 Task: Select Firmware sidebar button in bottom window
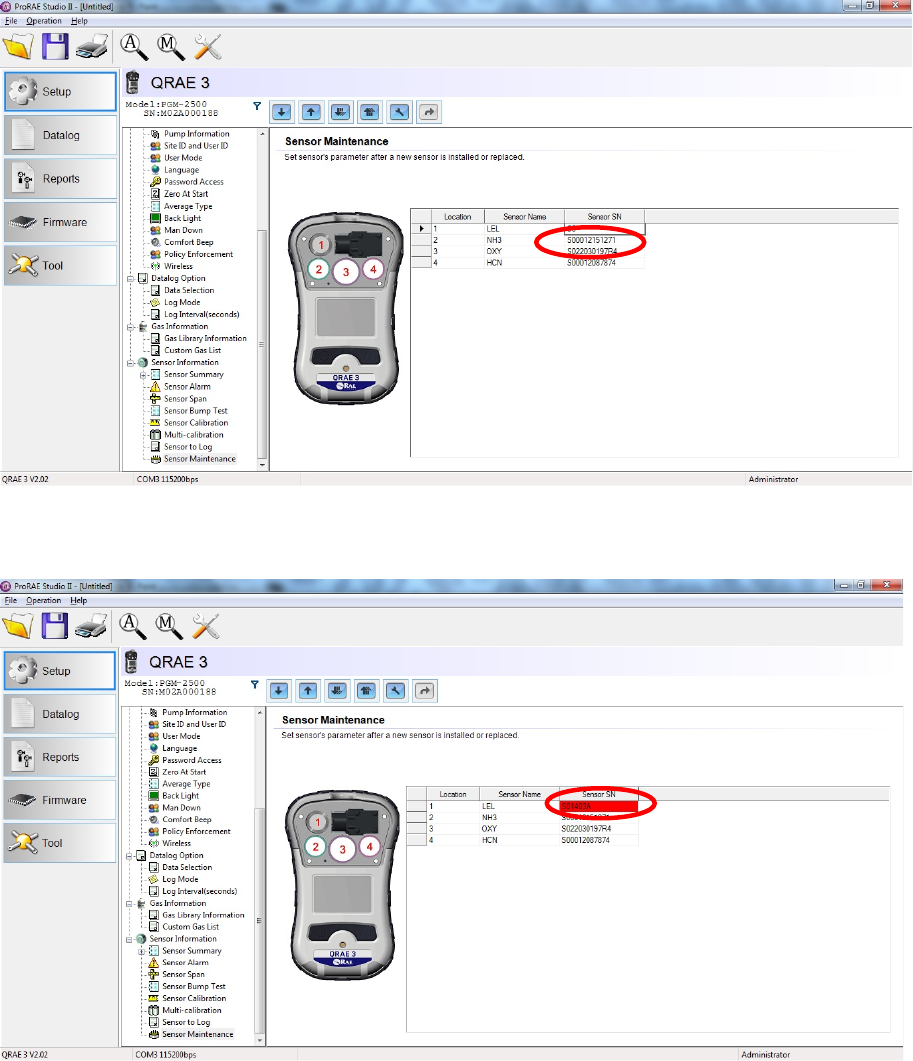tap(60, 800)
